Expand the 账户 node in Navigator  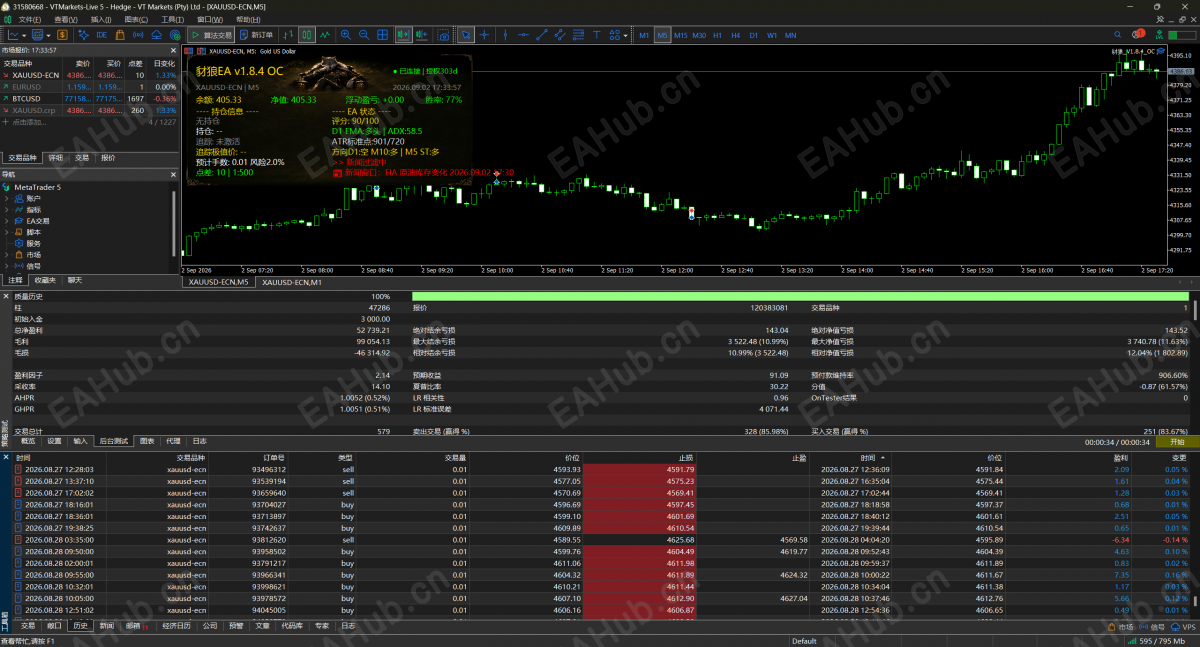pyautogui.click(x=6, y=198)
